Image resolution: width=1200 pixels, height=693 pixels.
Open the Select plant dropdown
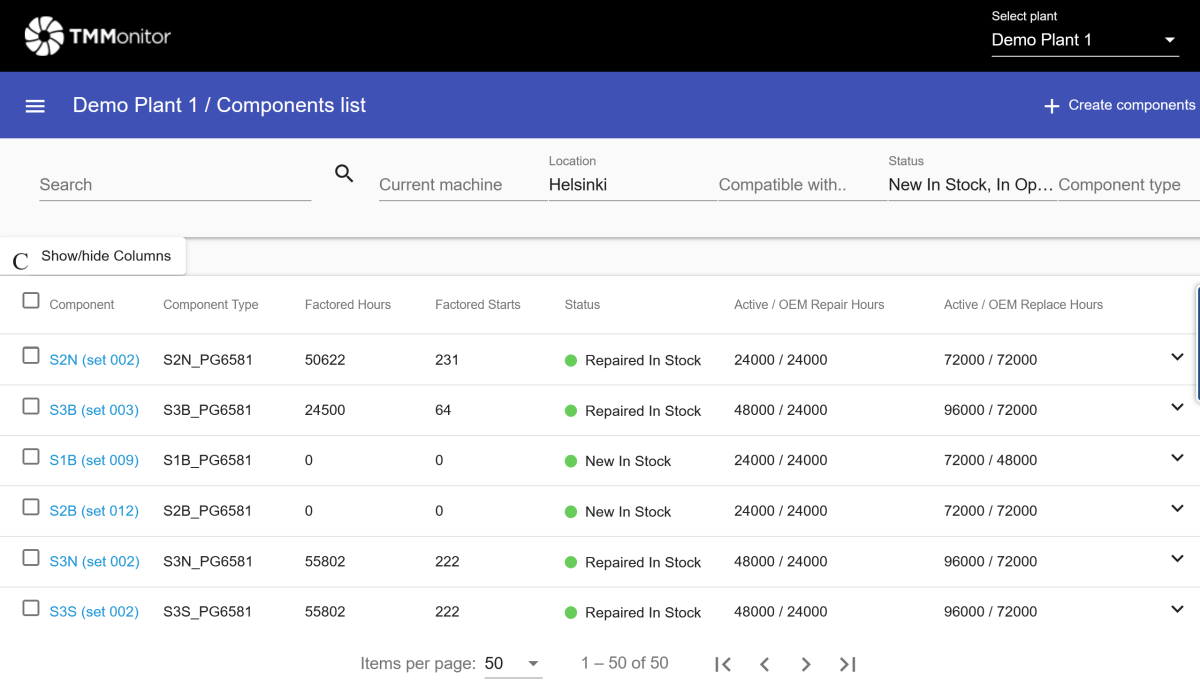[1084, 40]
